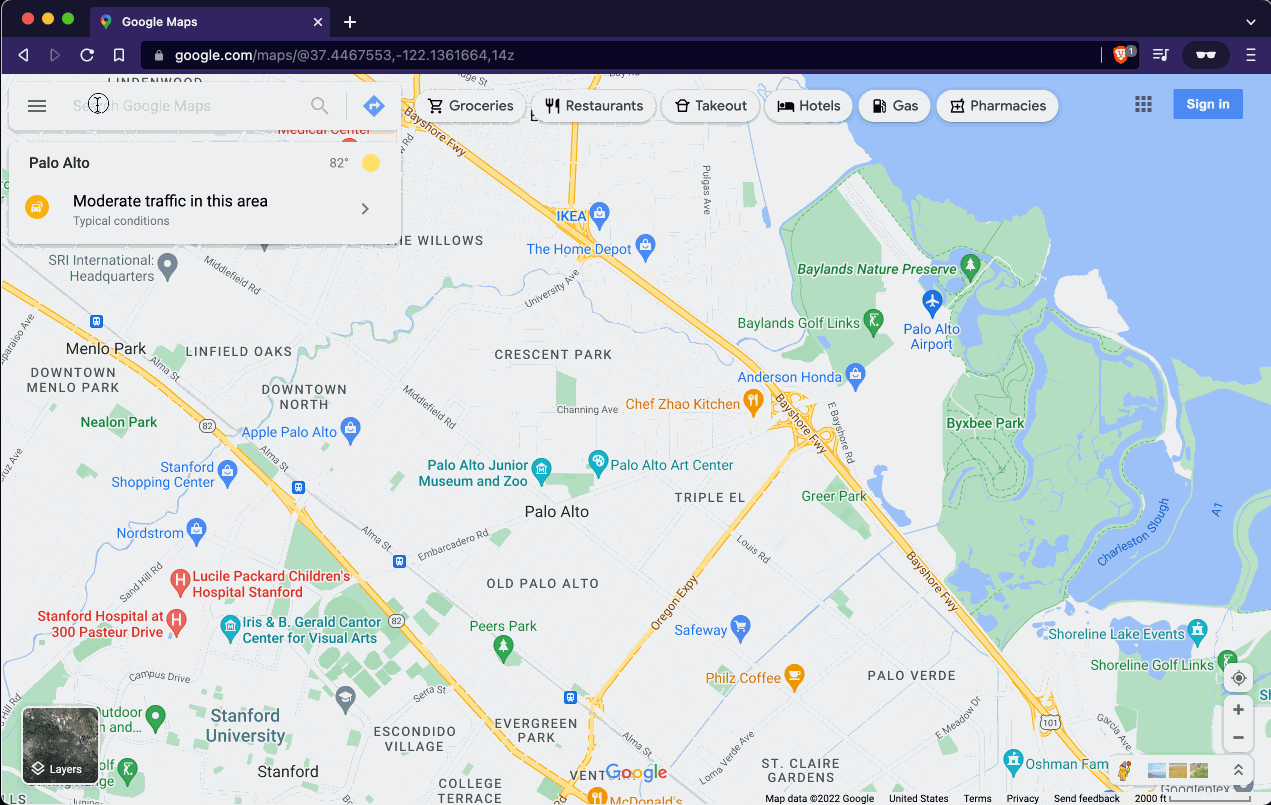The width and height of the screenshot is (1271, 805).
Task: Reload the page
Action: [87, 55]
